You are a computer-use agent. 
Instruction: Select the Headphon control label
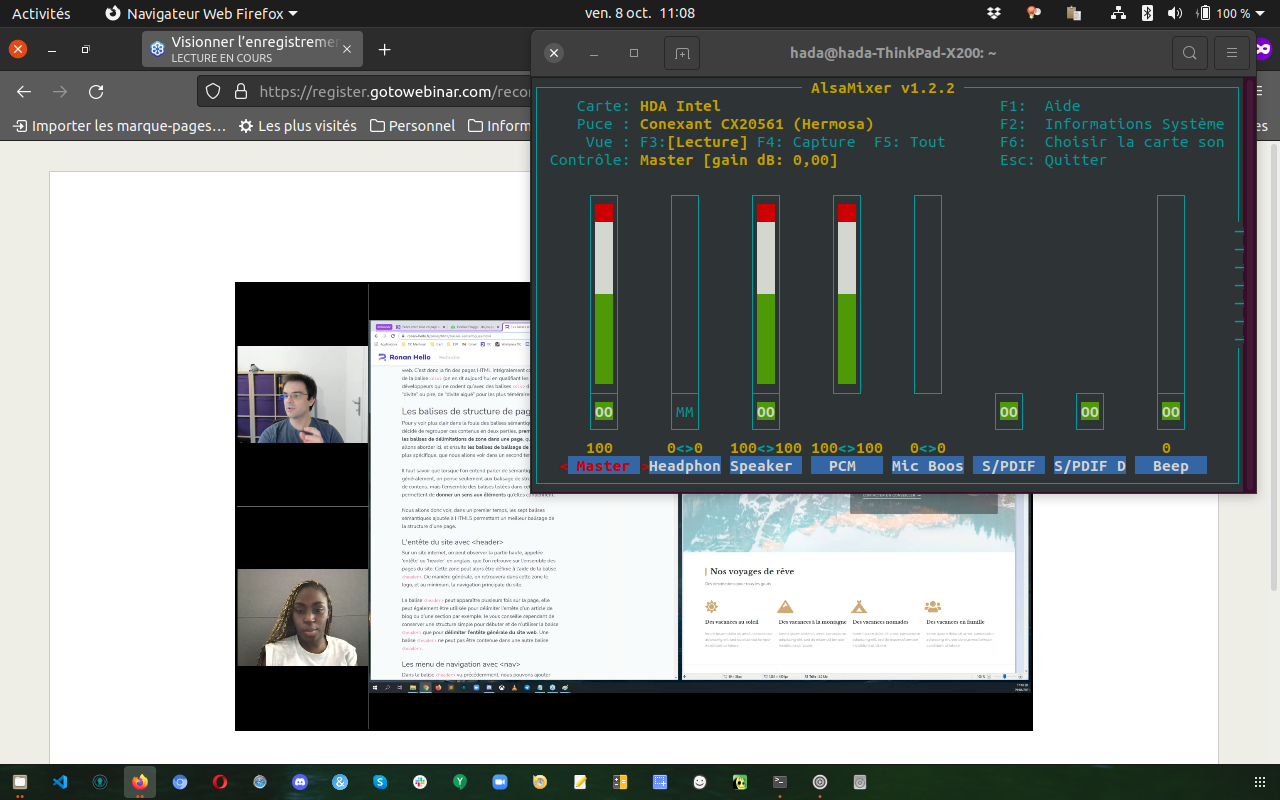684,466
